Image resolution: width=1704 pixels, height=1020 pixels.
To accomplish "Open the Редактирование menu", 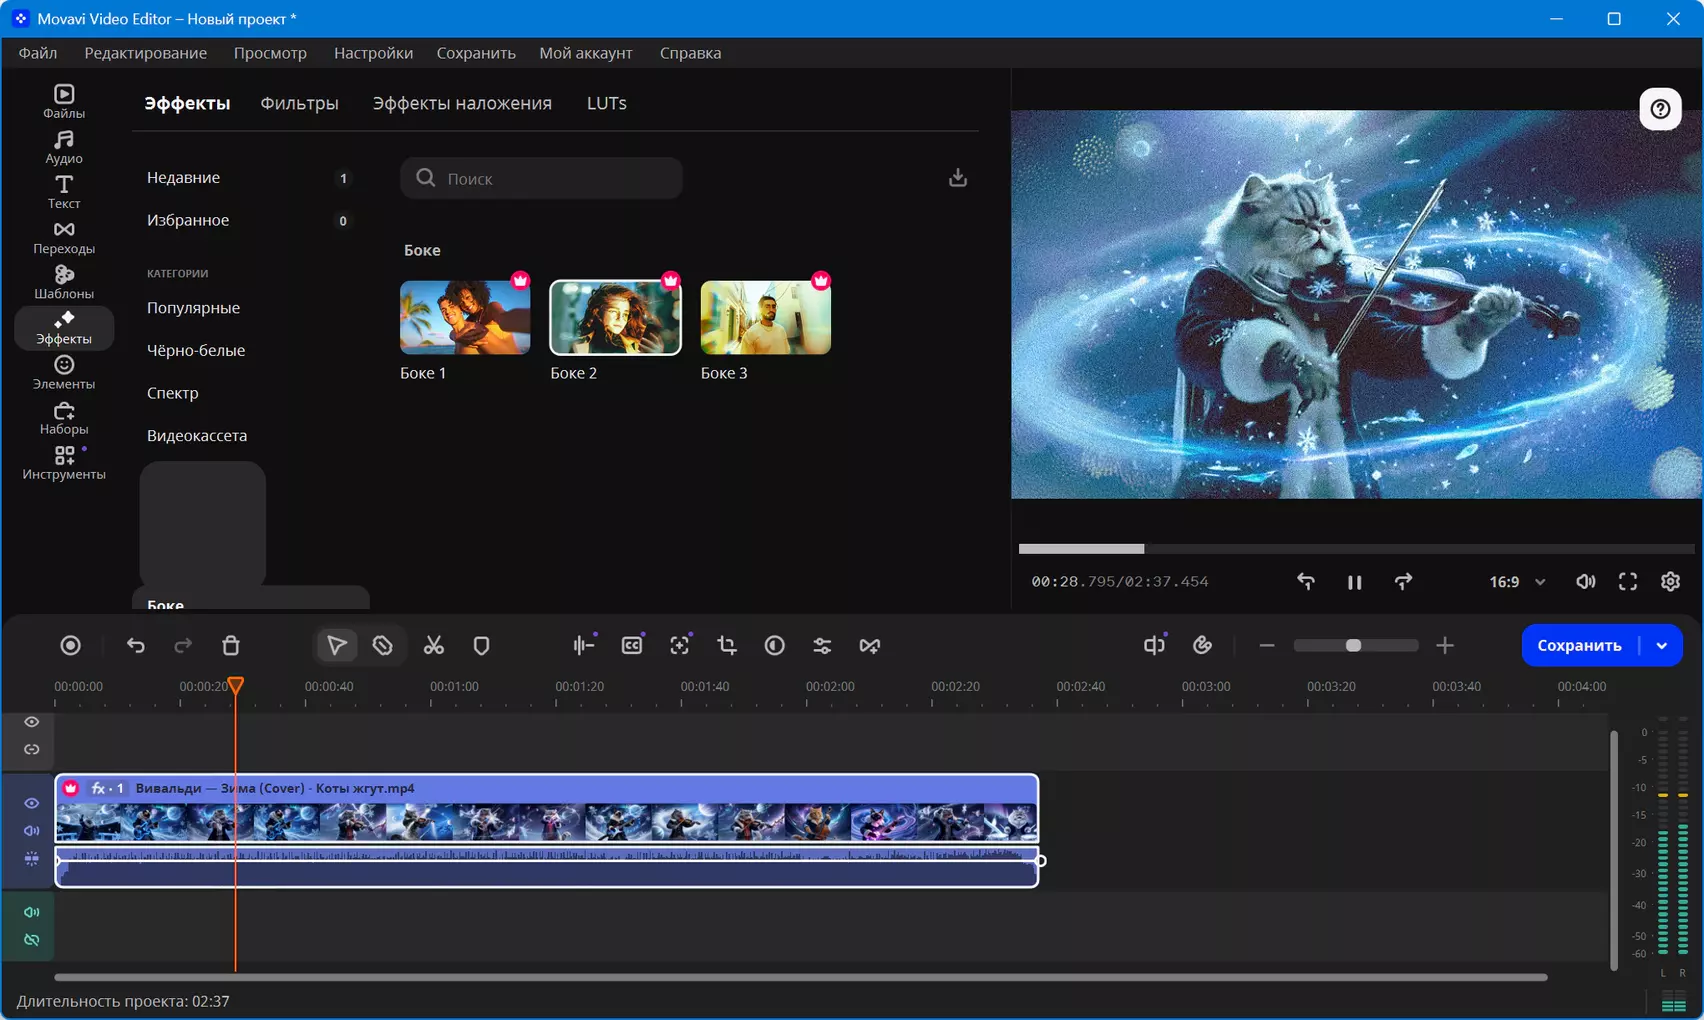I will coord(146,53).
